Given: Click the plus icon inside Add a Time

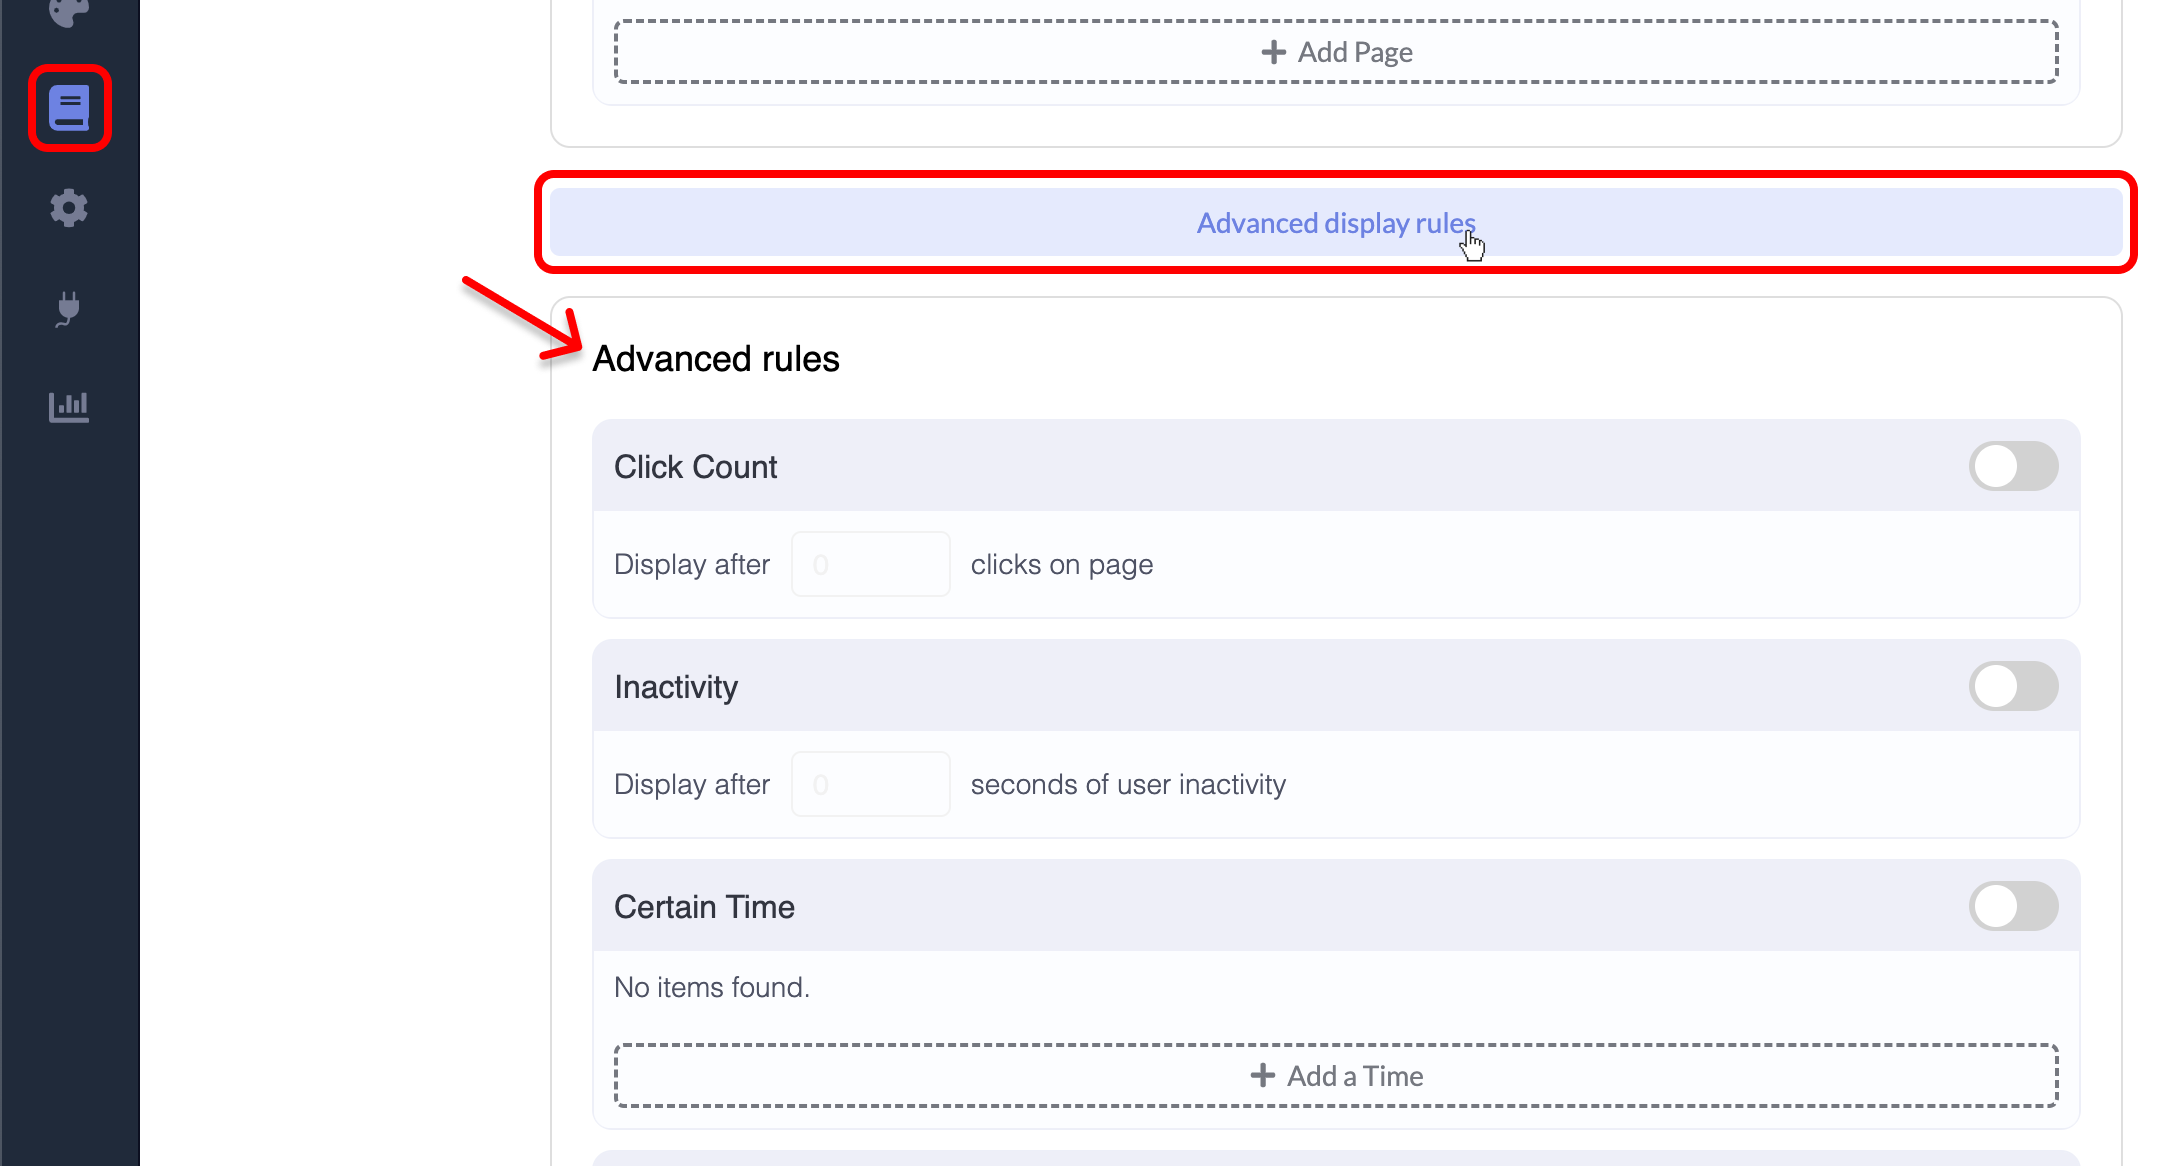Looking at the screenshot, I should pos(1261,1075).
